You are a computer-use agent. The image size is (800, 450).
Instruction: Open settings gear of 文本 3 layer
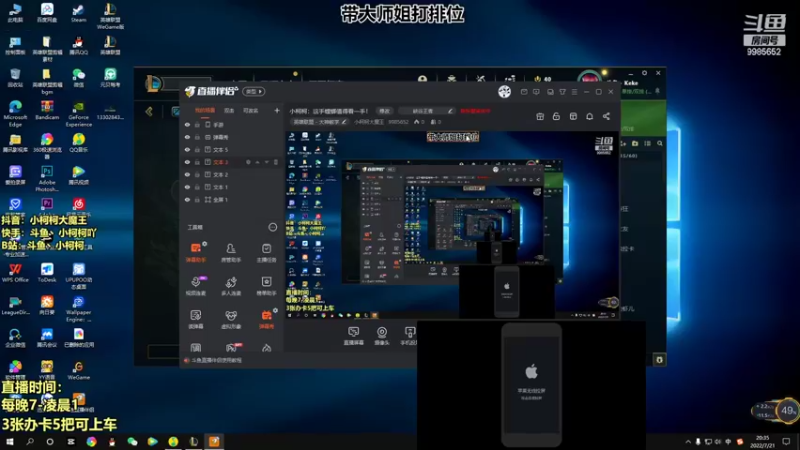[248, 162]
